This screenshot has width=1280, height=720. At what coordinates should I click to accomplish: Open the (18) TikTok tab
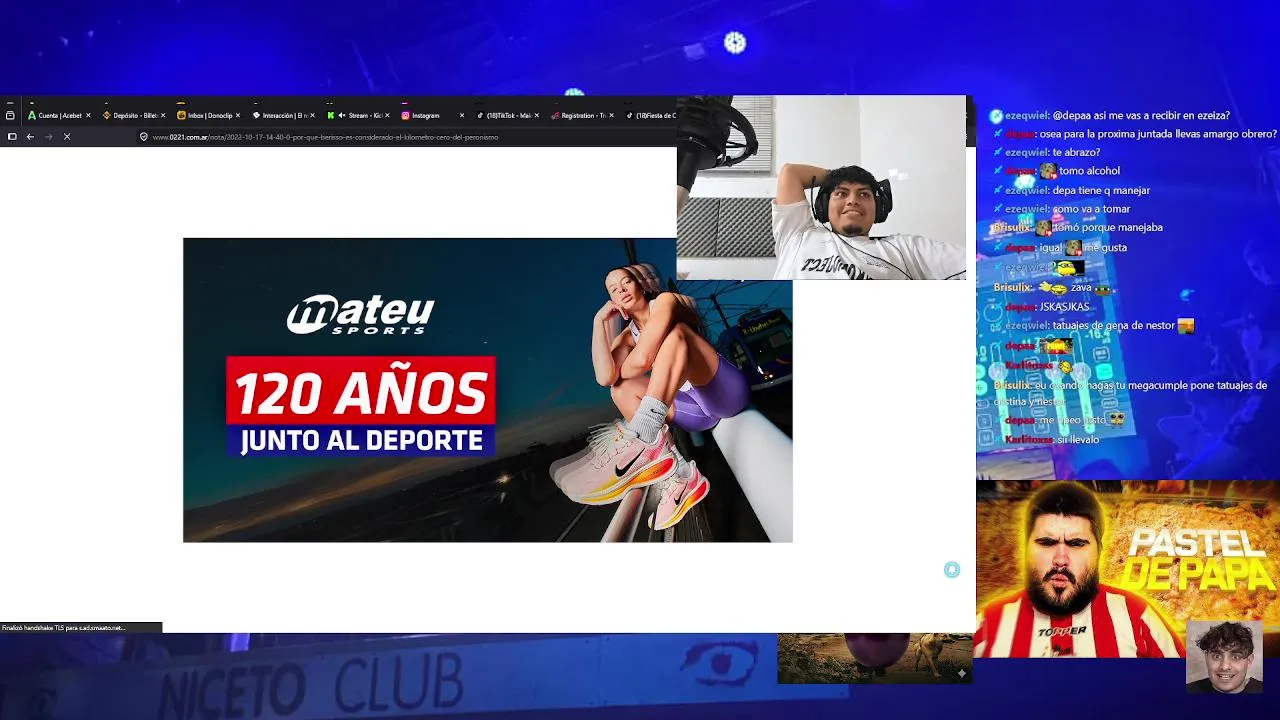pyautogui.click(x=508, y=115)
